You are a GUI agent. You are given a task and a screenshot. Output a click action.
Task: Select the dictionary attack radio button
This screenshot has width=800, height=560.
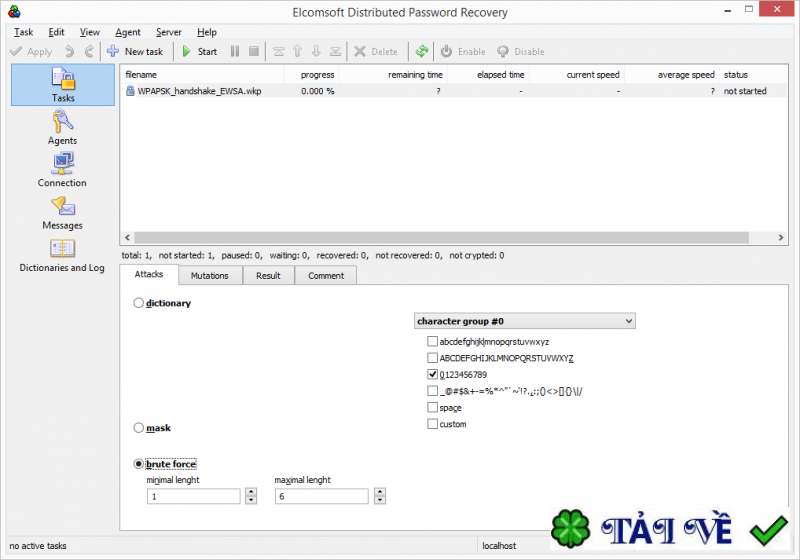[138, 303]
